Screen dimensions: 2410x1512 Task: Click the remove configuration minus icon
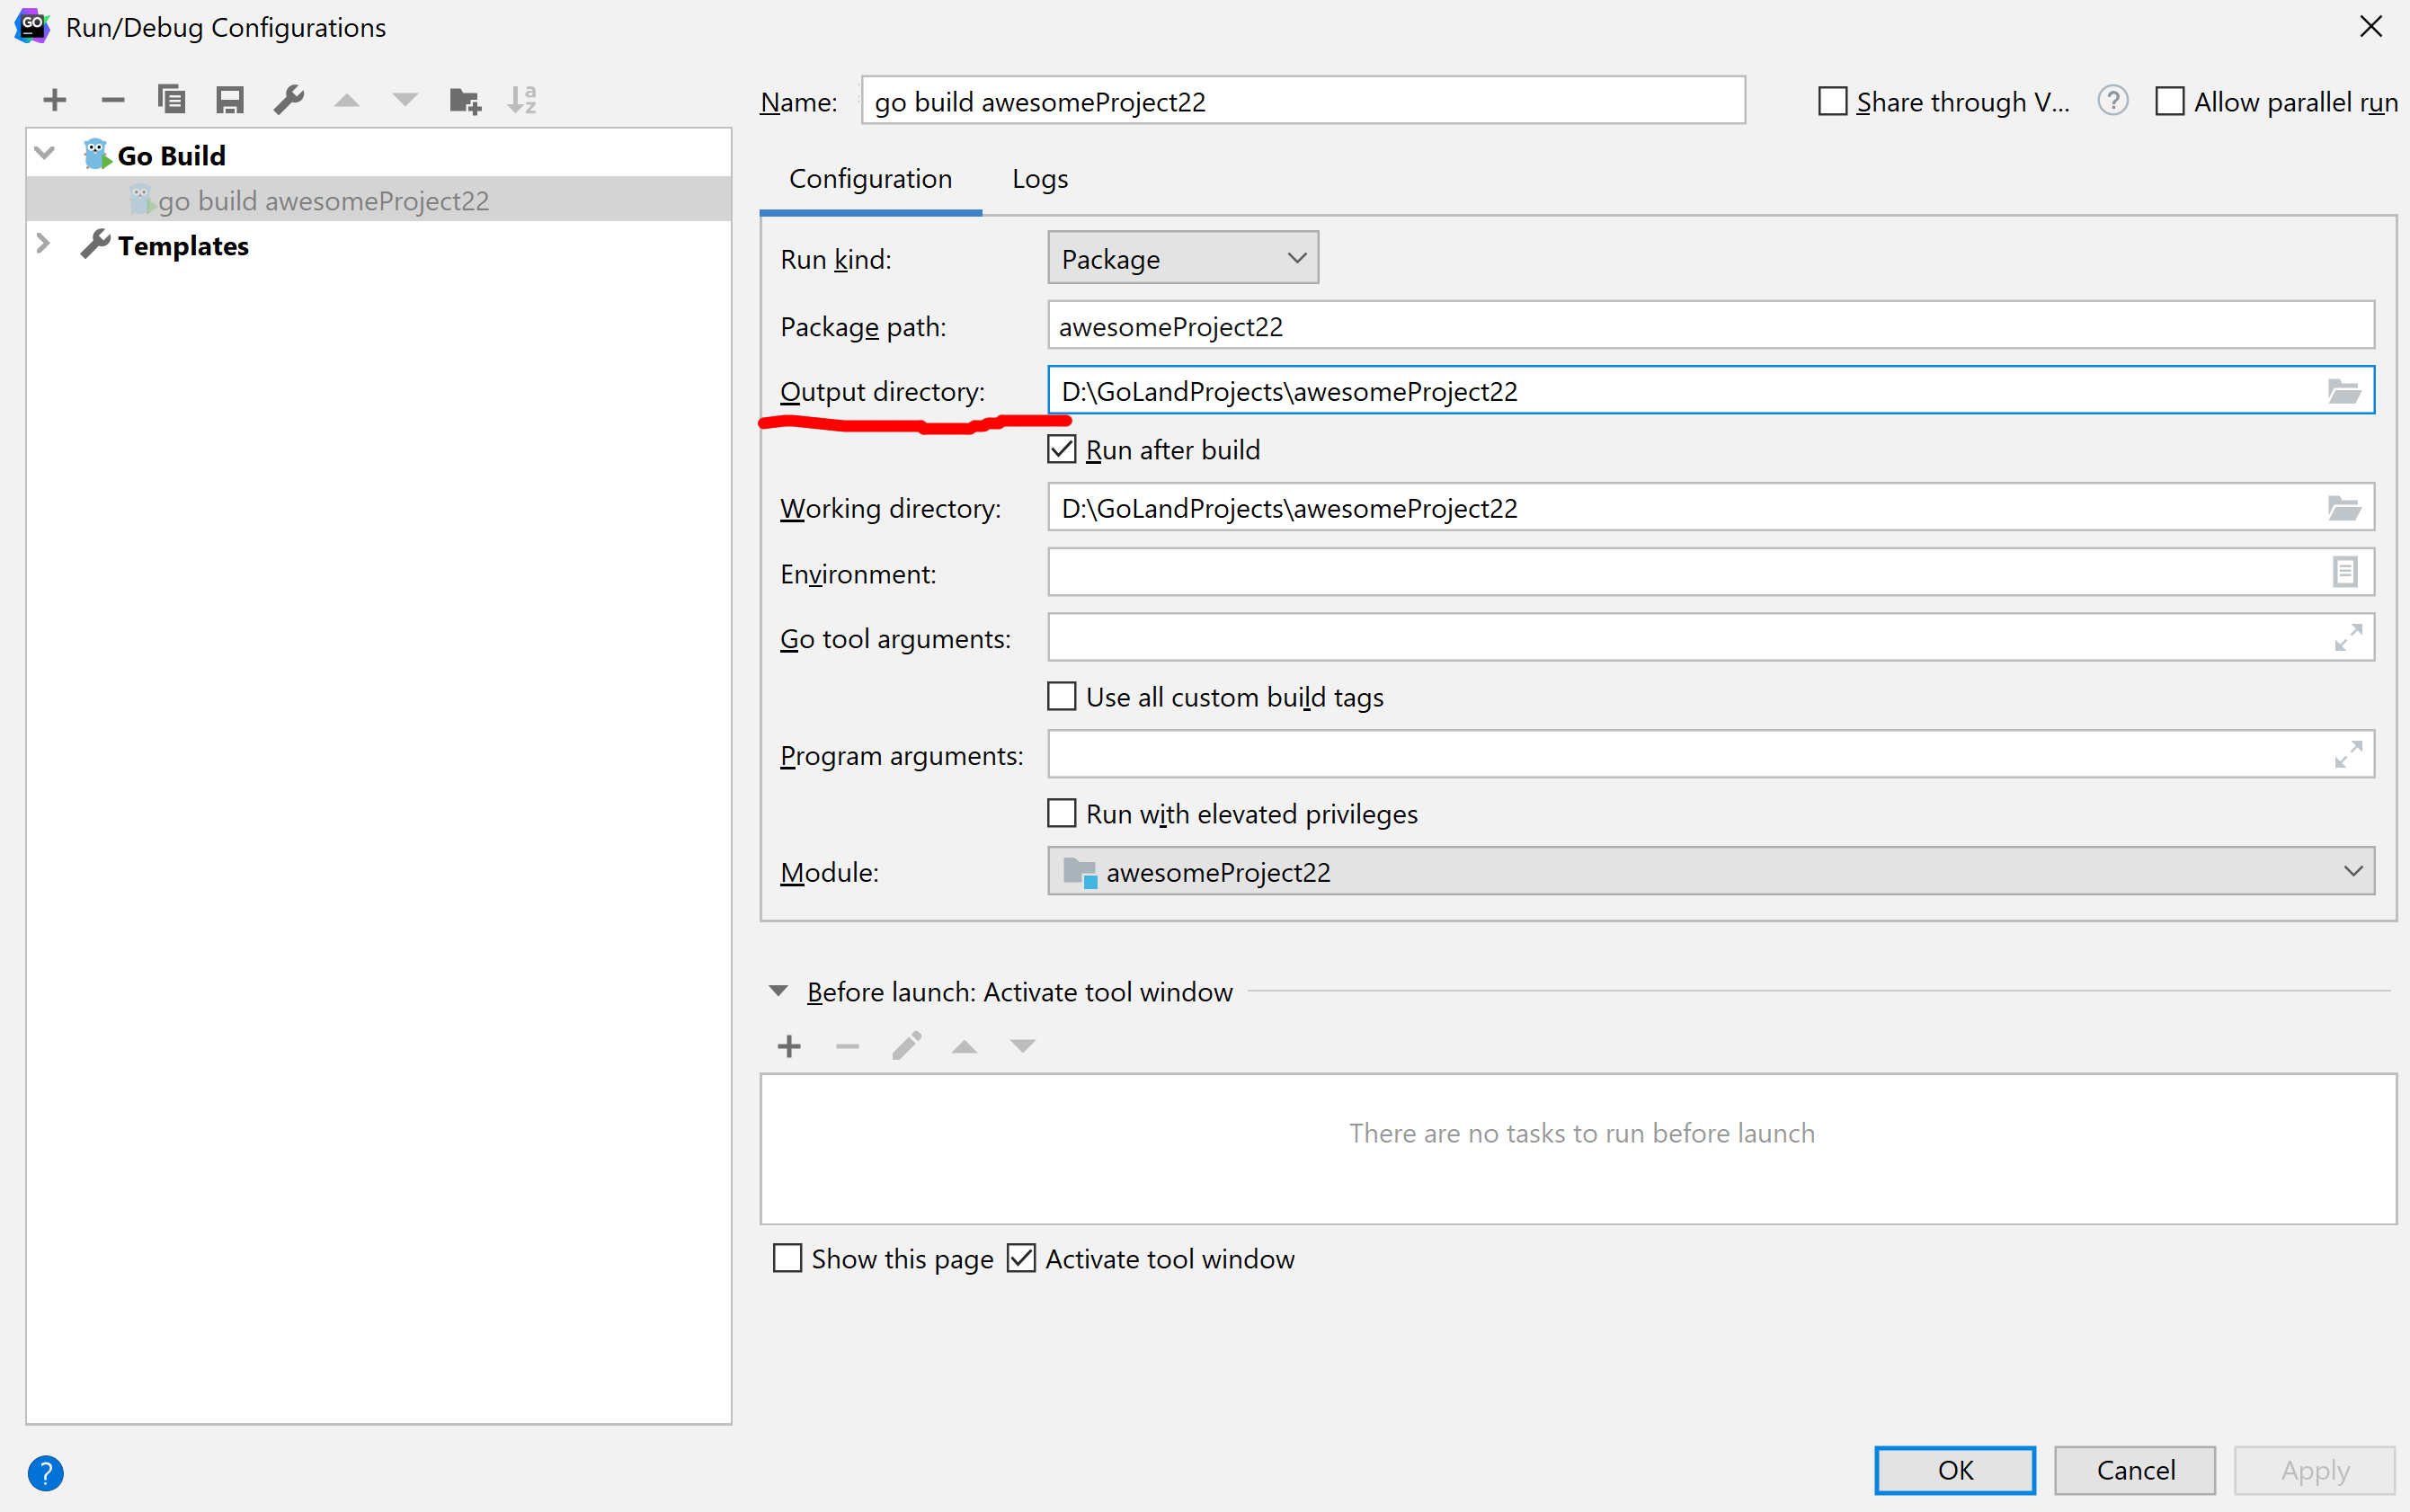pyautogui.click(x=113, y=100)
